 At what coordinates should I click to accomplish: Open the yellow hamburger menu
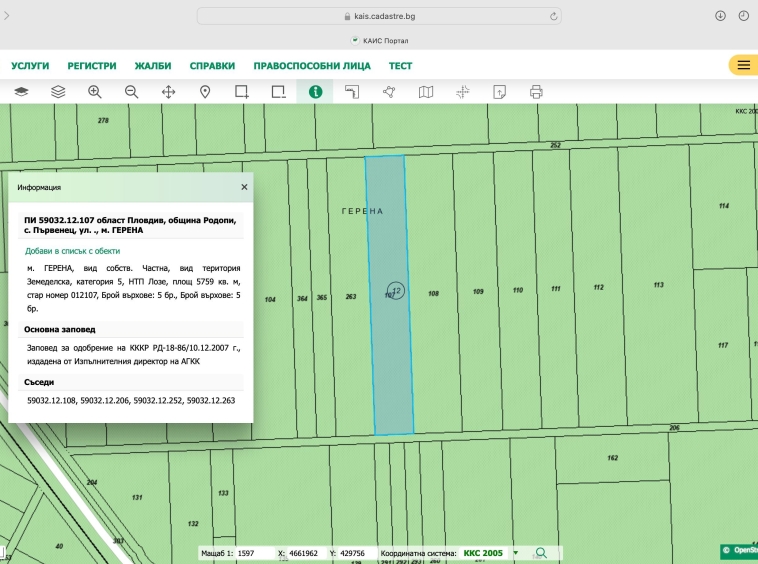click(743, 65)
